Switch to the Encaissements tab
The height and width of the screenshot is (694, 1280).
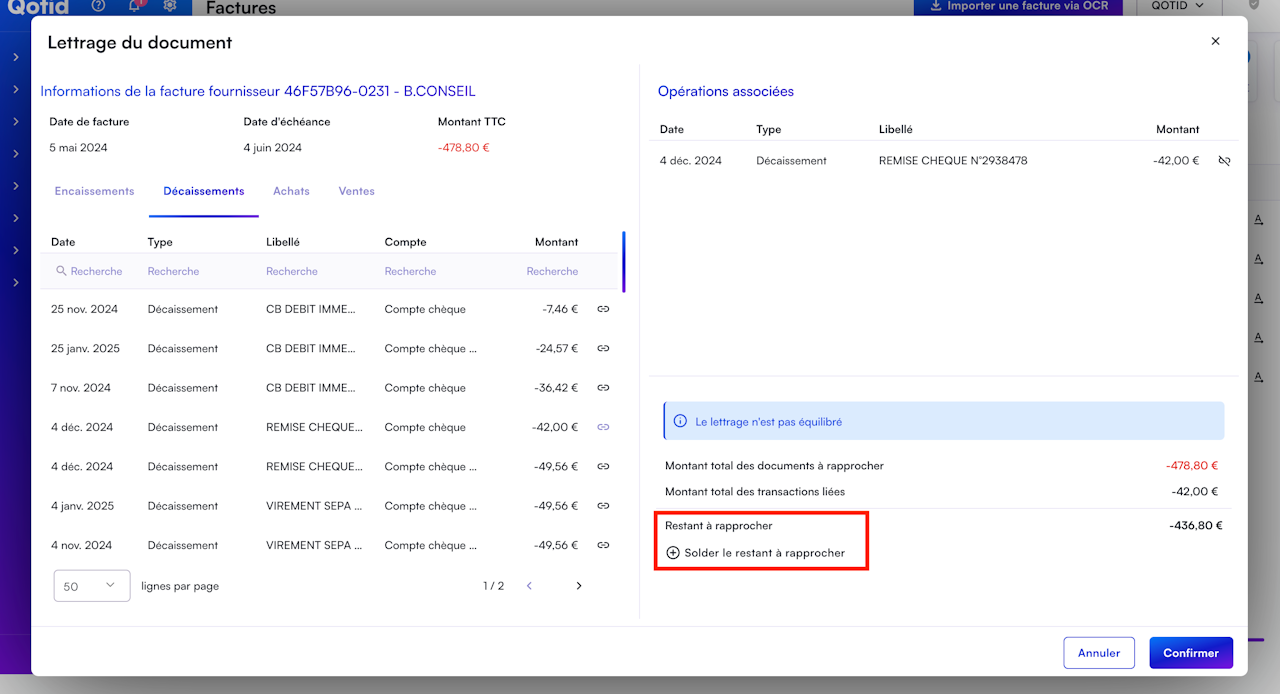(94, 191)
